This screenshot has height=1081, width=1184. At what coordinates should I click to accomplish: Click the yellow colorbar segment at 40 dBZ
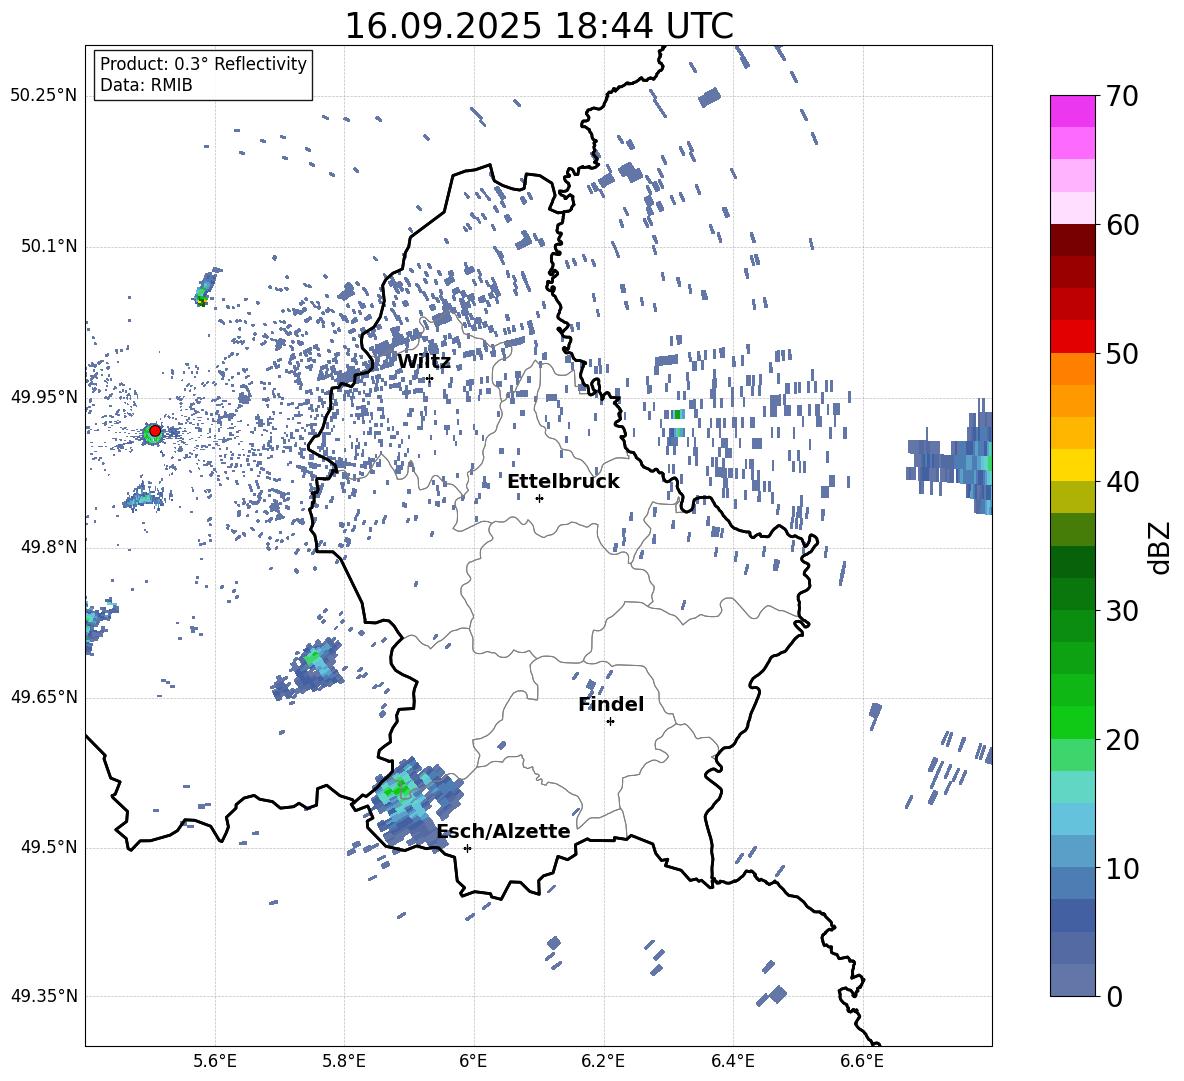tap(1072, 465)
